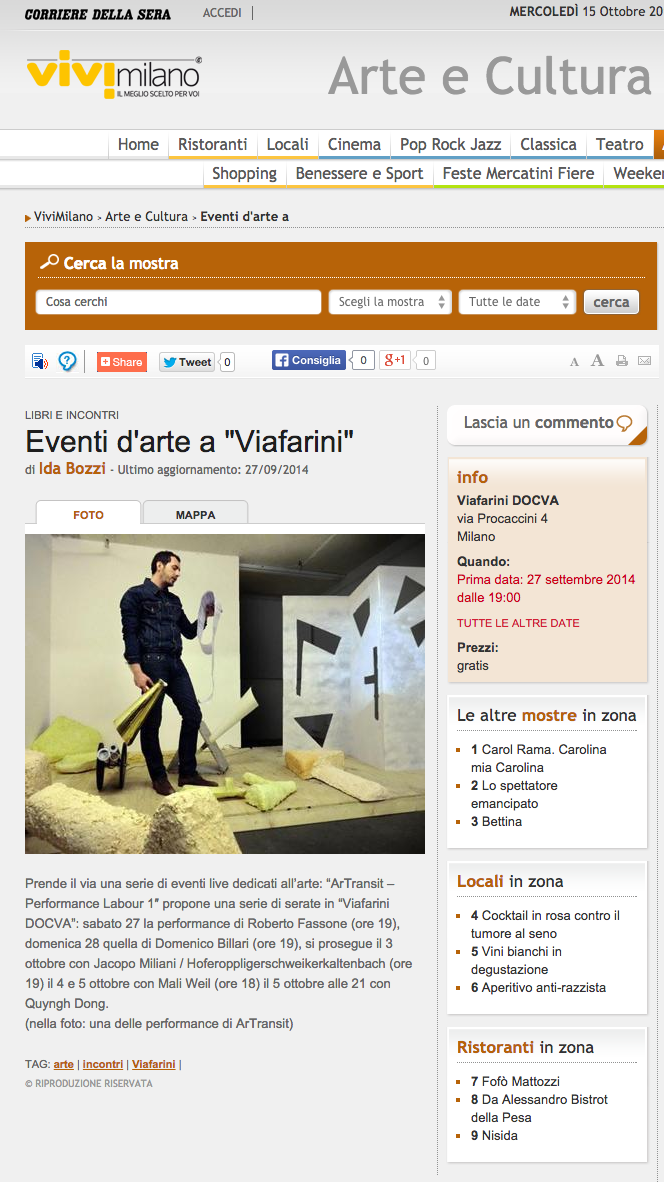Print the article using printer icon
Image resolution: width=664 pixels, height=1182 pixels.
pos(622,361)
